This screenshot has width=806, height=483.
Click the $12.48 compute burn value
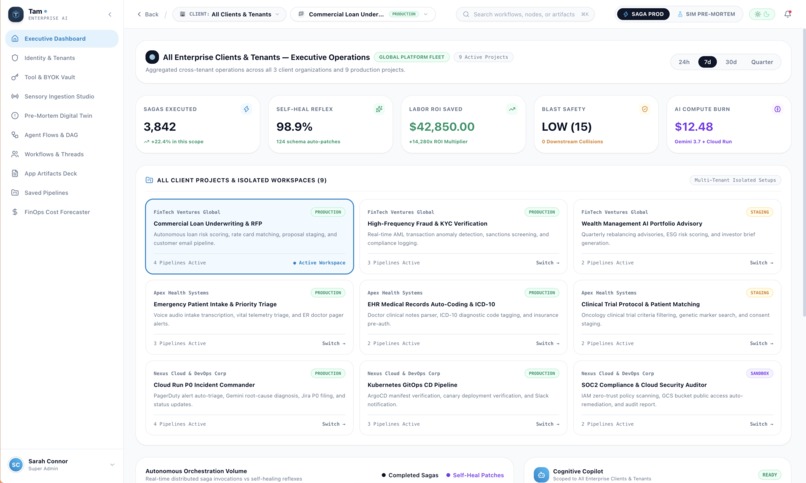pyautogui.click(x=693, y=127)
